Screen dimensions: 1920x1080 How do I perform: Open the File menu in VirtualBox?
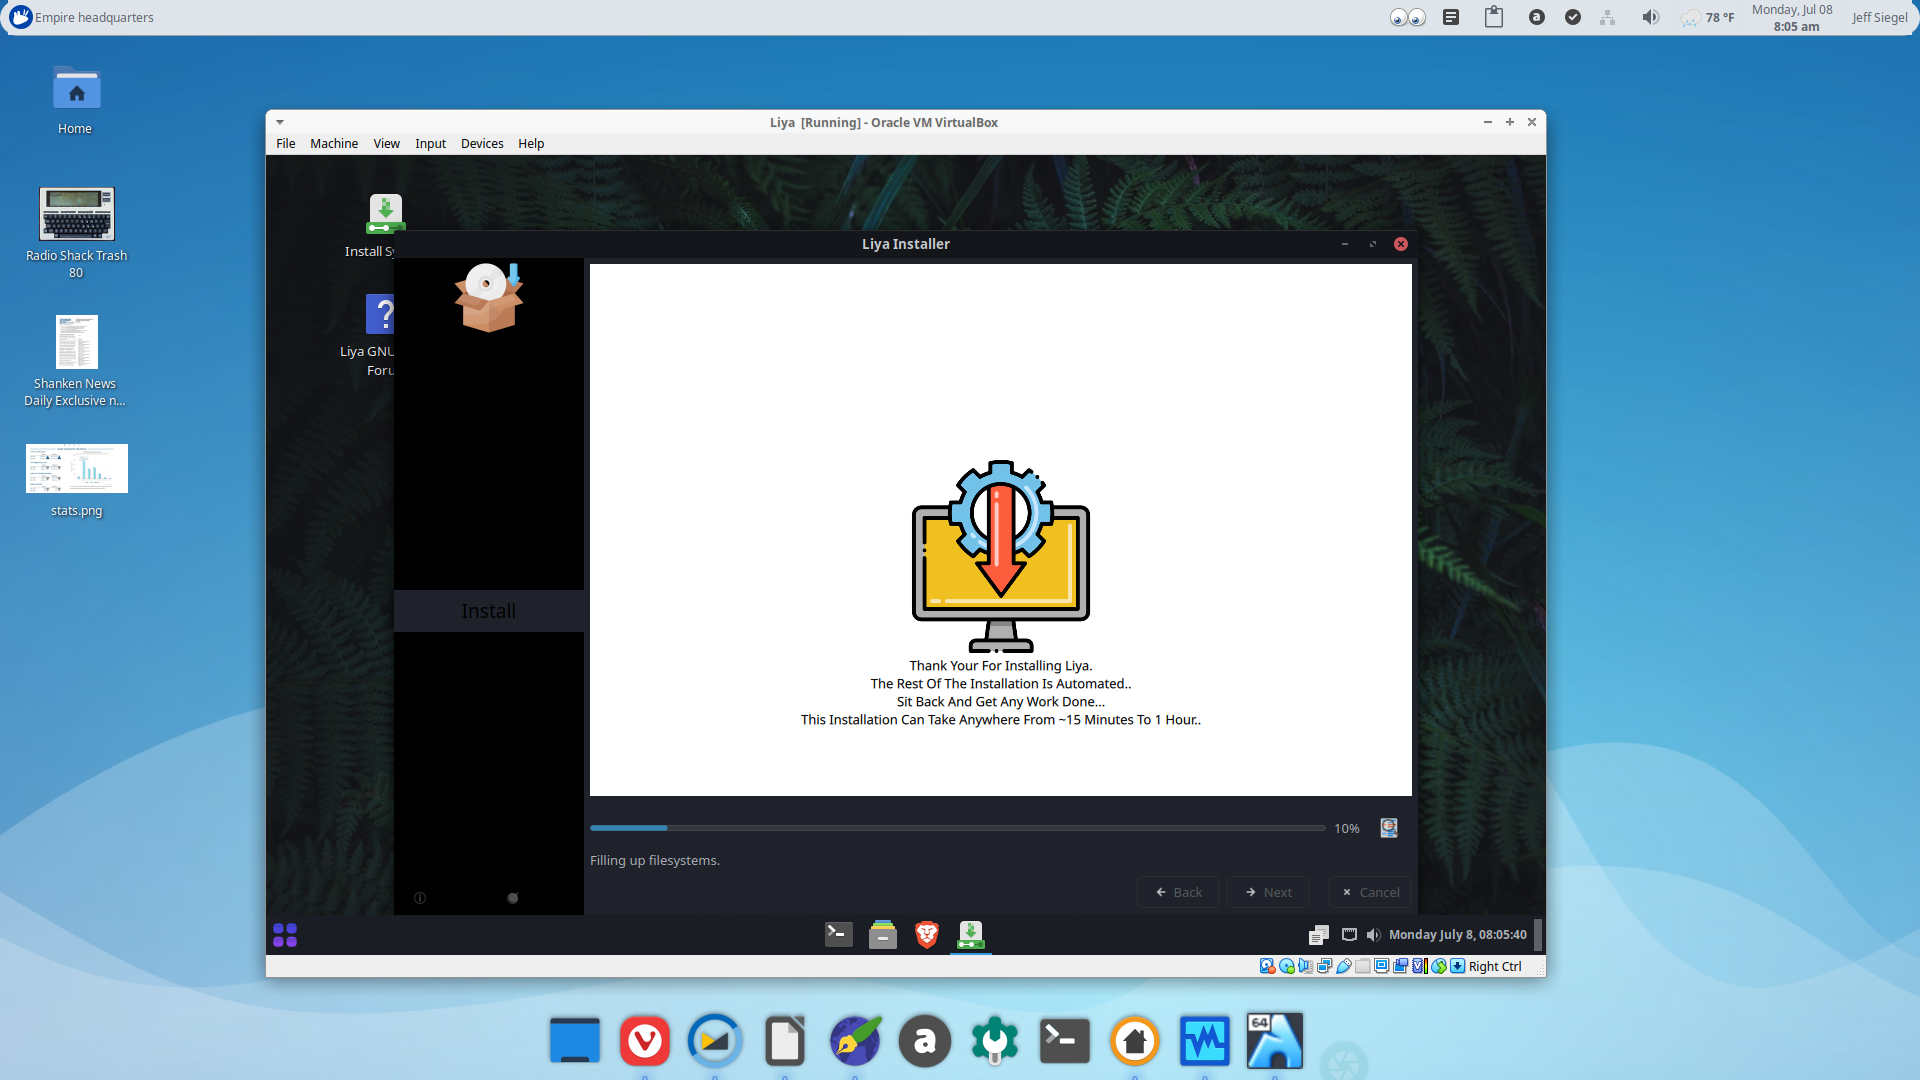coord(286,144)
